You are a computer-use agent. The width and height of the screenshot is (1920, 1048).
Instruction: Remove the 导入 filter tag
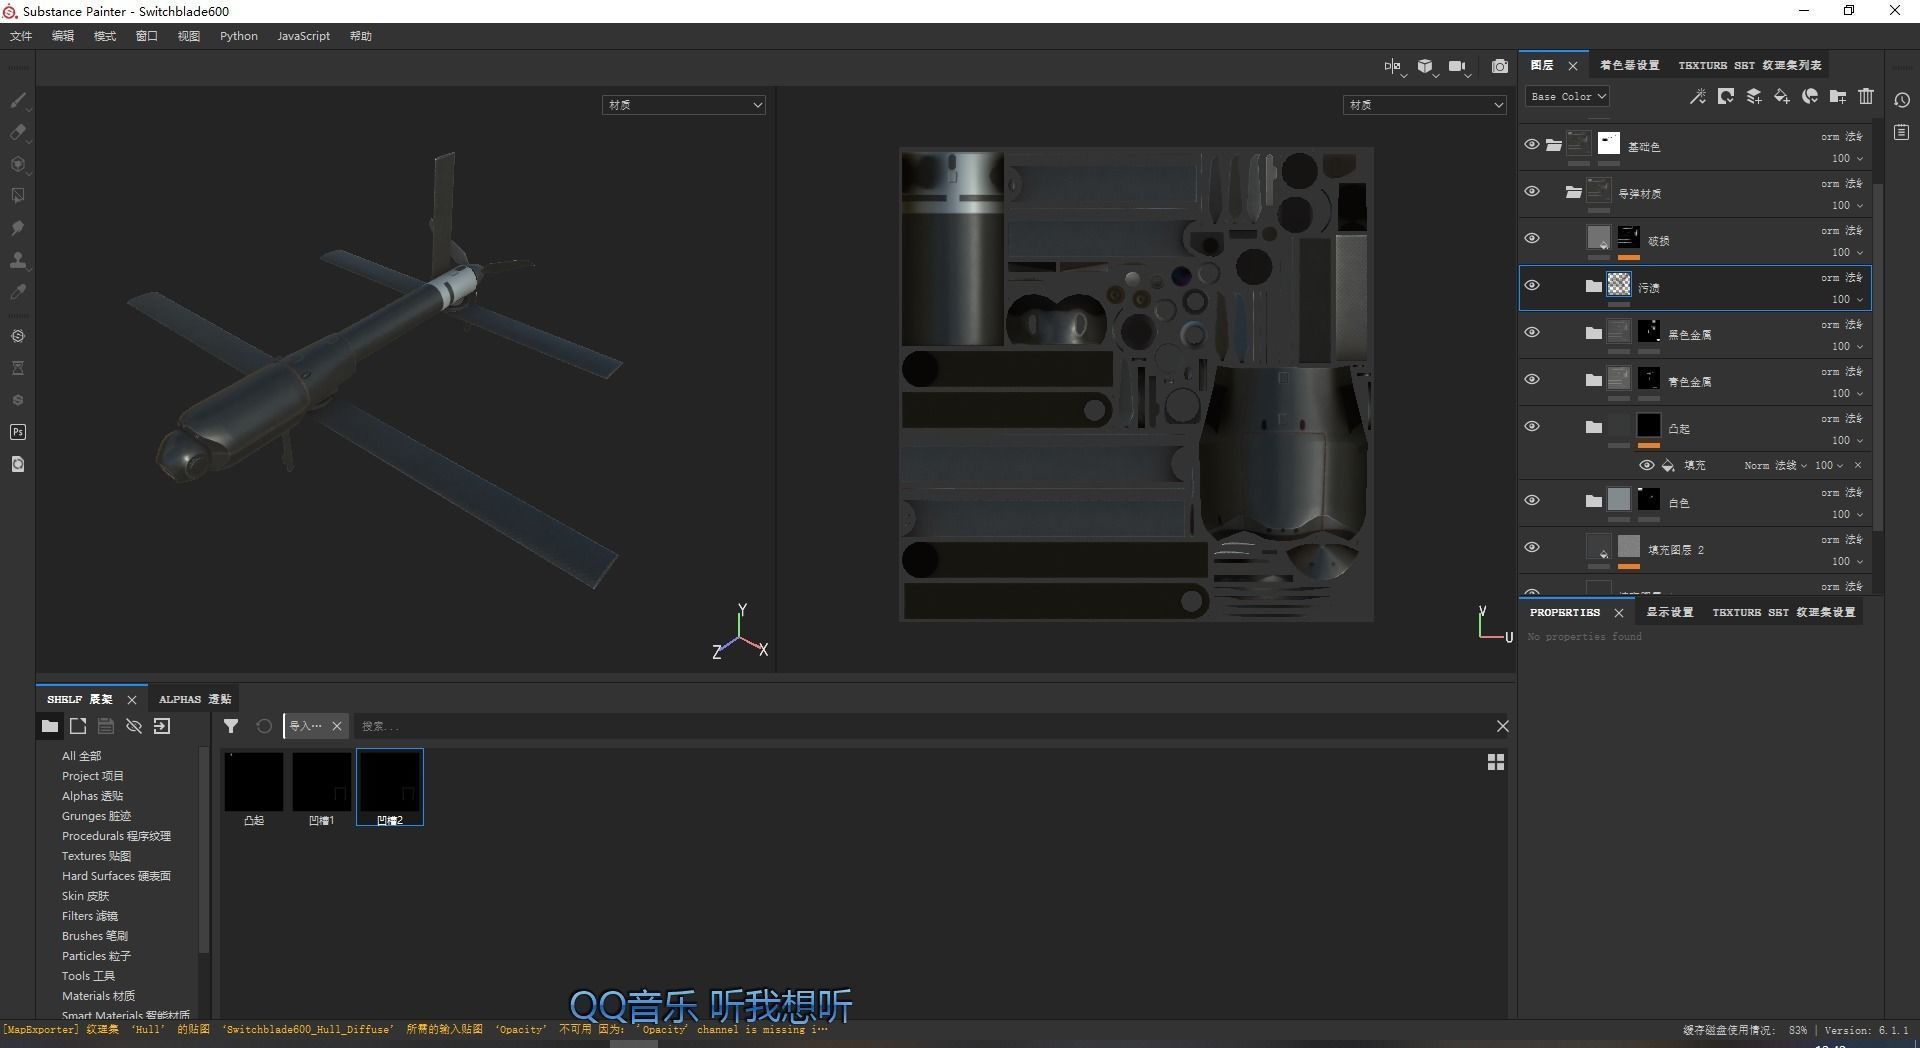[337, 726]
